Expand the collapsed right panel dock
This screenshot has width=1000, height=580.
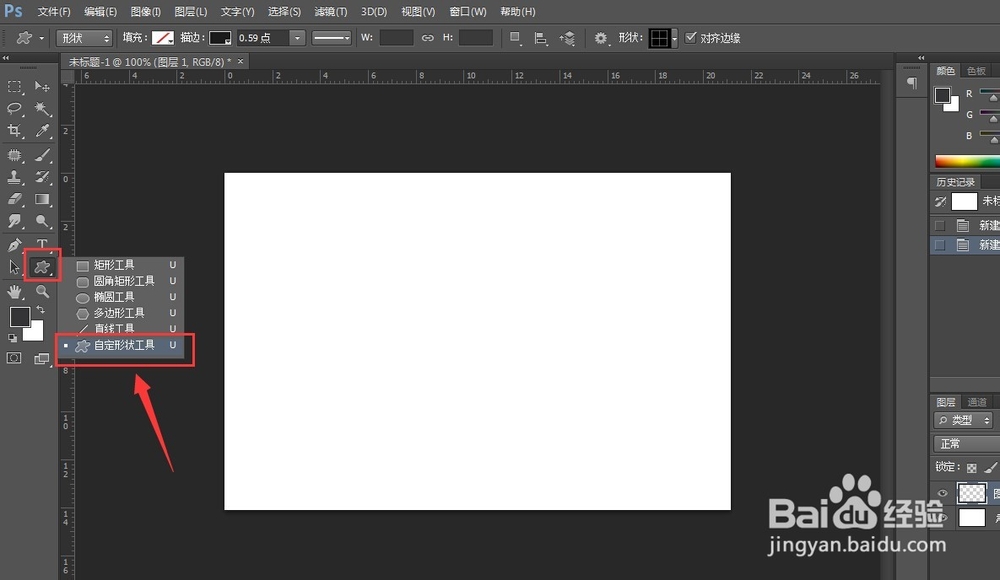click(921, 57)
